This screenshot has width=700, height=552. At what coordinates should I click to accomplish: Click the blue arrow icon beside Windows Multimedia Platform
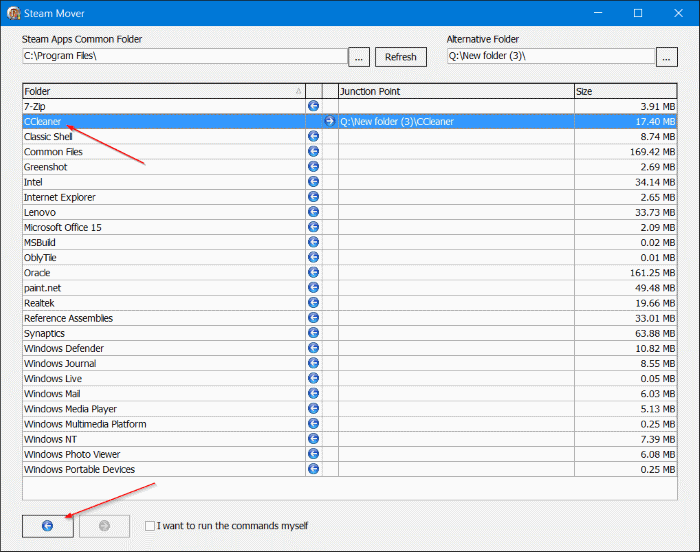pos(313,424)
